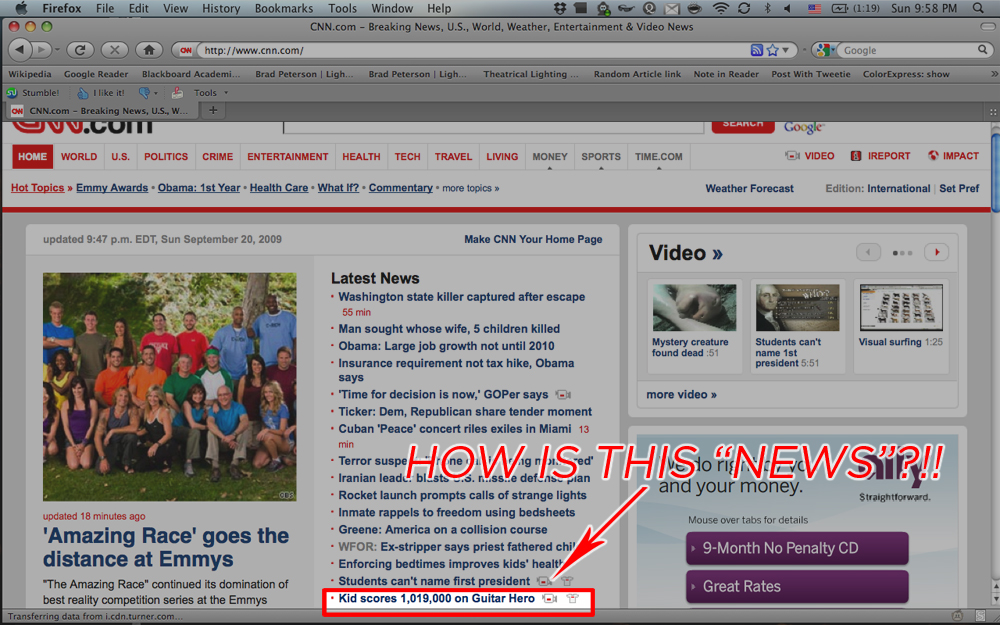Image resolution: width=1000 pixels, height=625 pixels.
Task: Open the Wikipedia bookmark
Action: [x=29, y=74]
